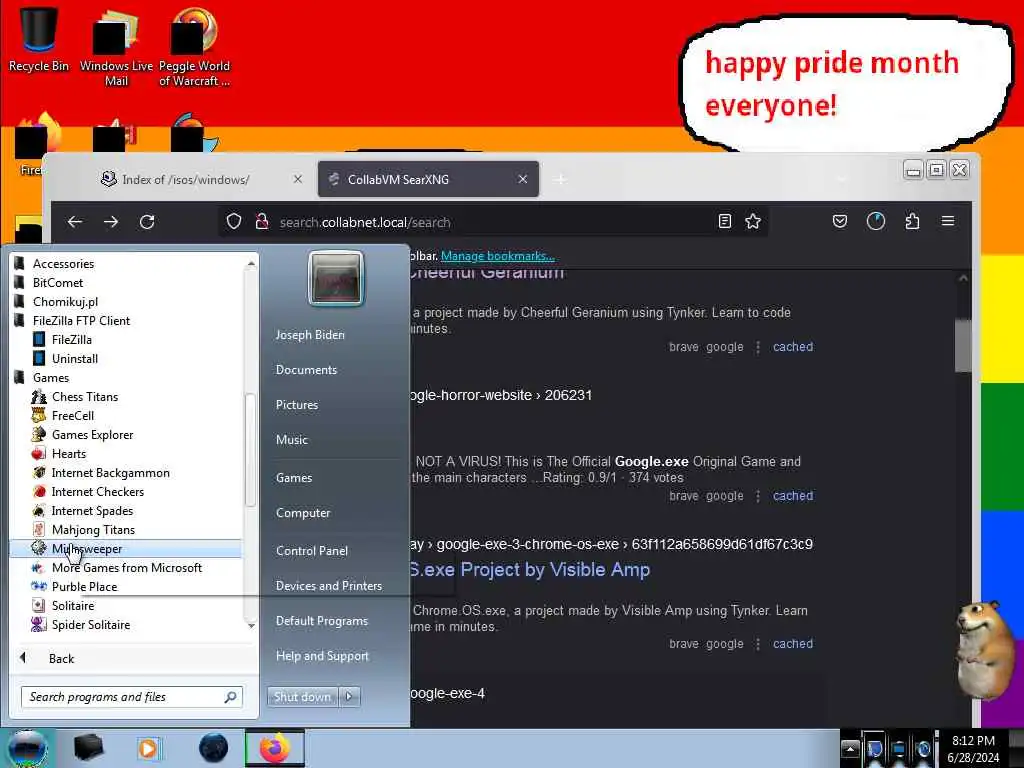
Task: Click the Windows Start orb
Action: click(27, 748)
